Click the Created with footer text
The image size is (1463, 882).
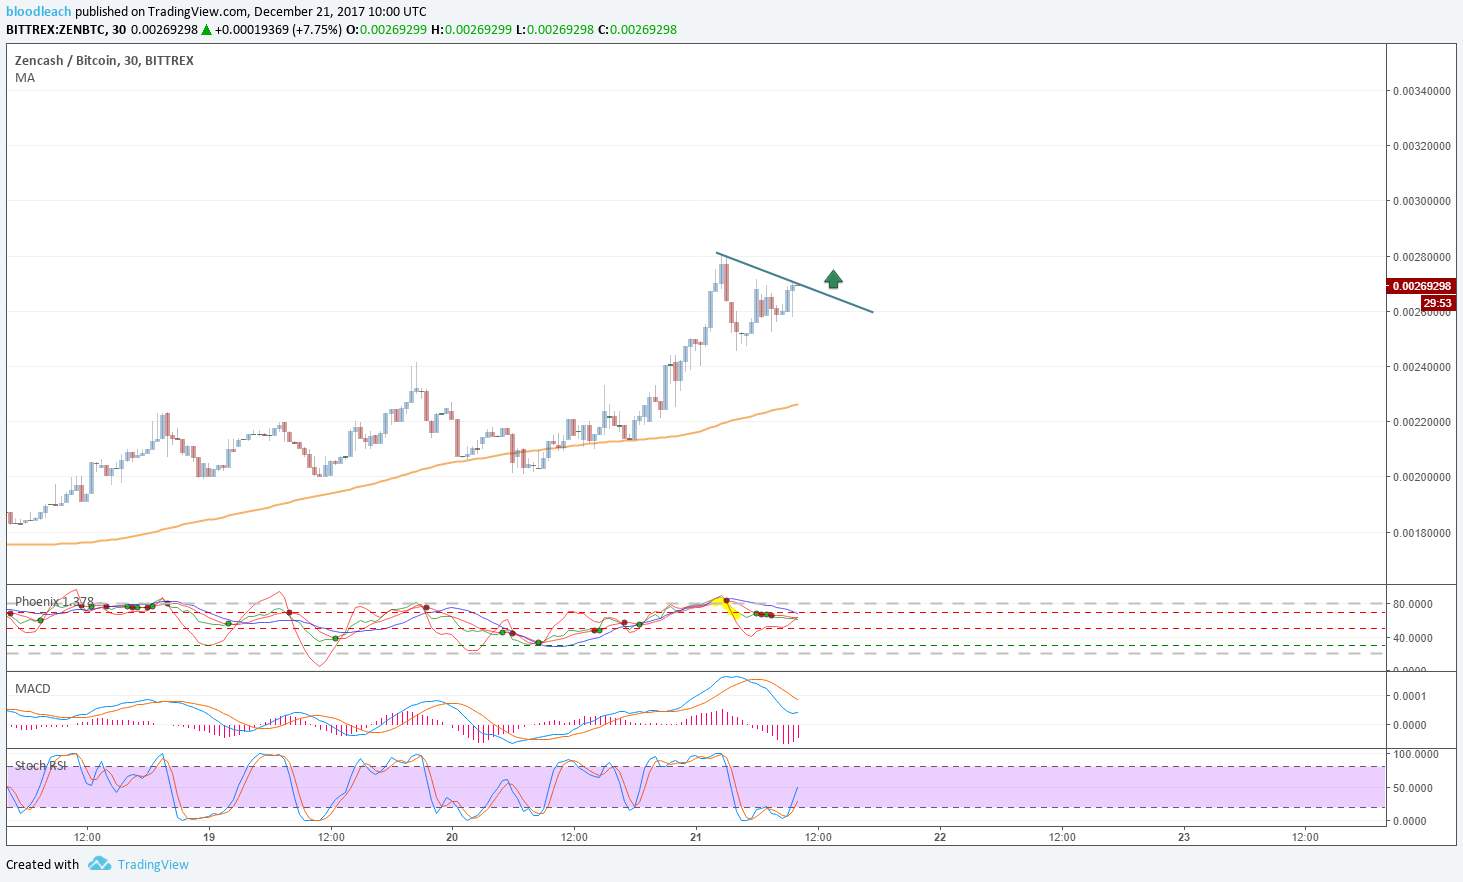pyautogui.click(x=42, y=865)
